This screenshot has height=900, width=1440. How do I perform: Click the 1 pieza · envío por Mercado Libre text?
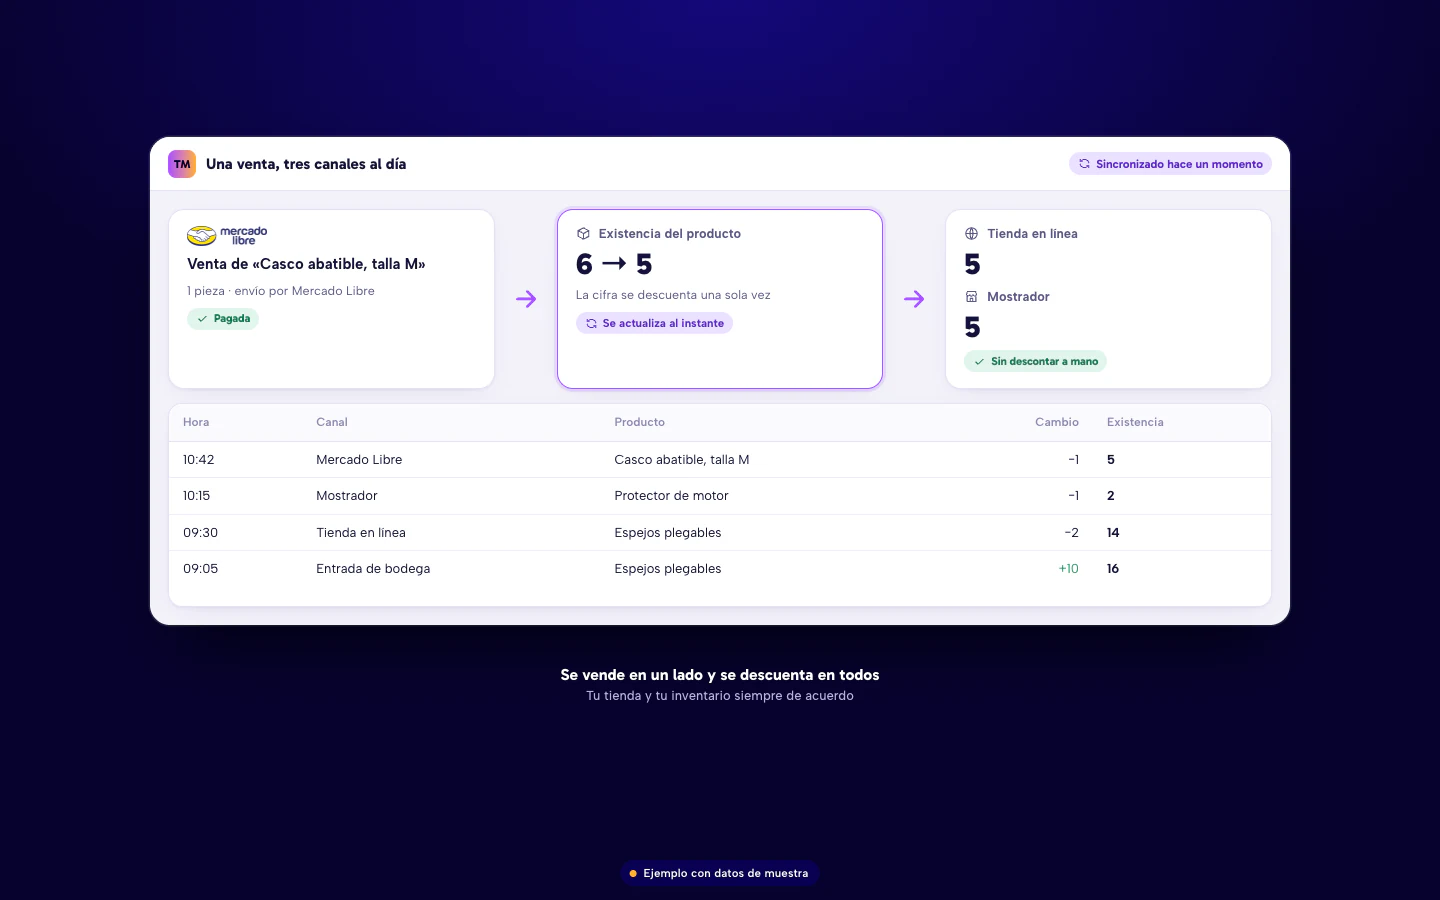[x=281, y=291]
